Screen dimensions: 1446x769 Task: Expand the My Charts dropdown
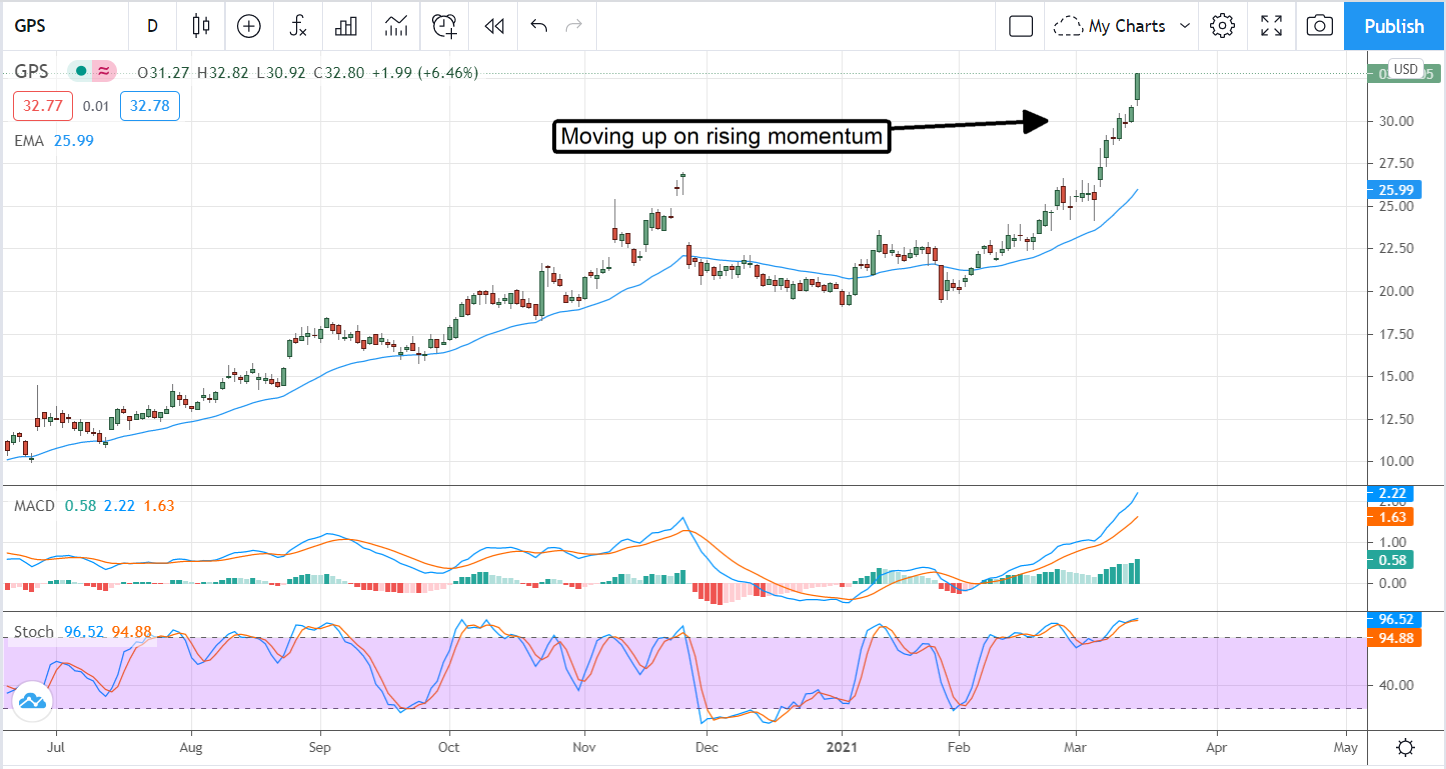point(1125,26)
